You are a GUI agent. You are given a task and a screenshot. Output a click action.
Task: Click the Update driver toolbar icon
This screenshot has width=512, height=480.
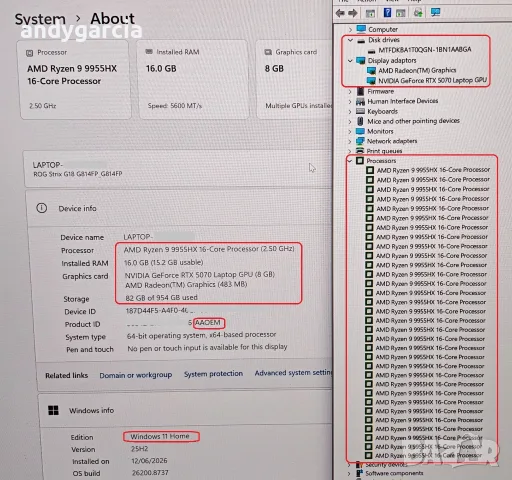418,13
